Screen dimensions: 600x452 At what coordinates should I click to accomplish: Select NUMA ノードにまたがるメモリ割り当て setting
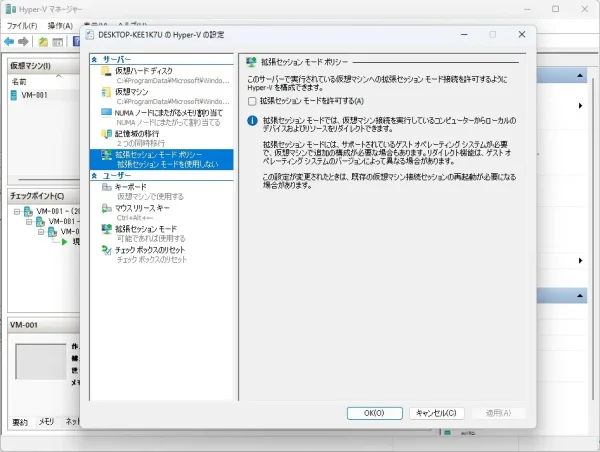(x=161, y=117)
